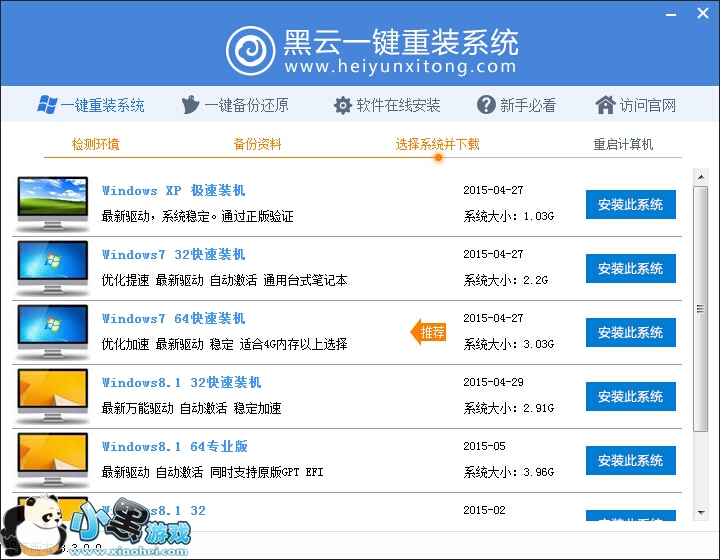Open the 一键重装系统 tab
The width and height of the screenshot is (720, 560).
[x=91, y=105]
